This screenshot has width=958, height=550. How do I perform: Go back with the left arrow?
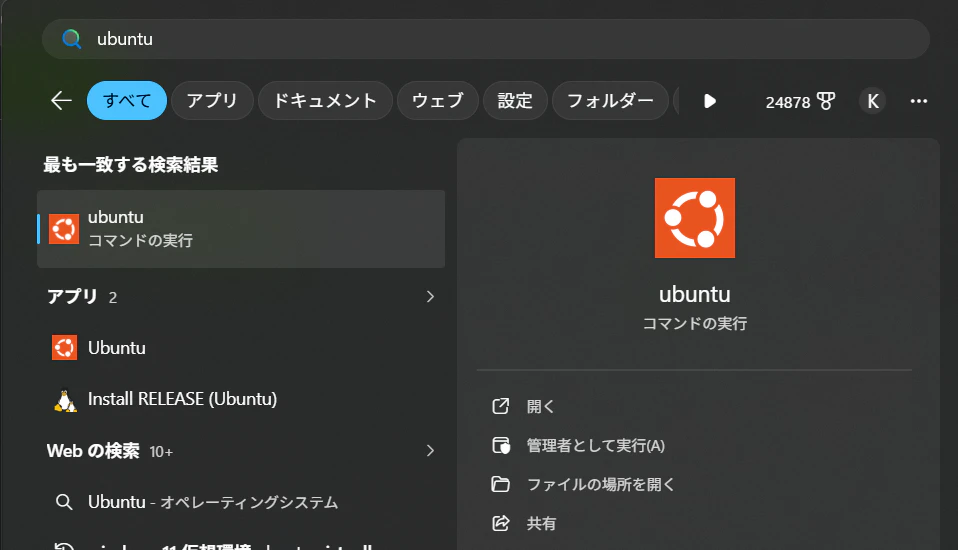(x=61, y=100)
